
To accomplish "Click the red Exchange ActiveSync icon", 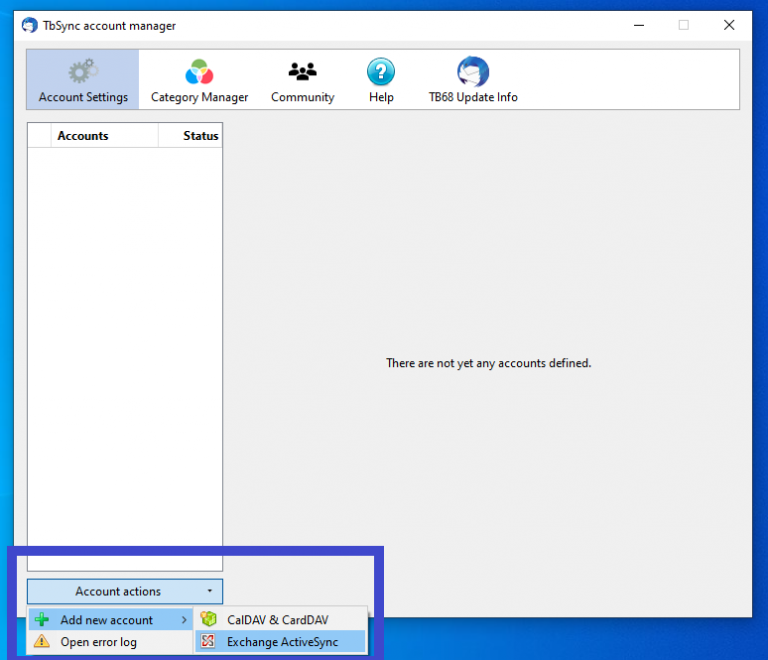I will click(208, 642).
